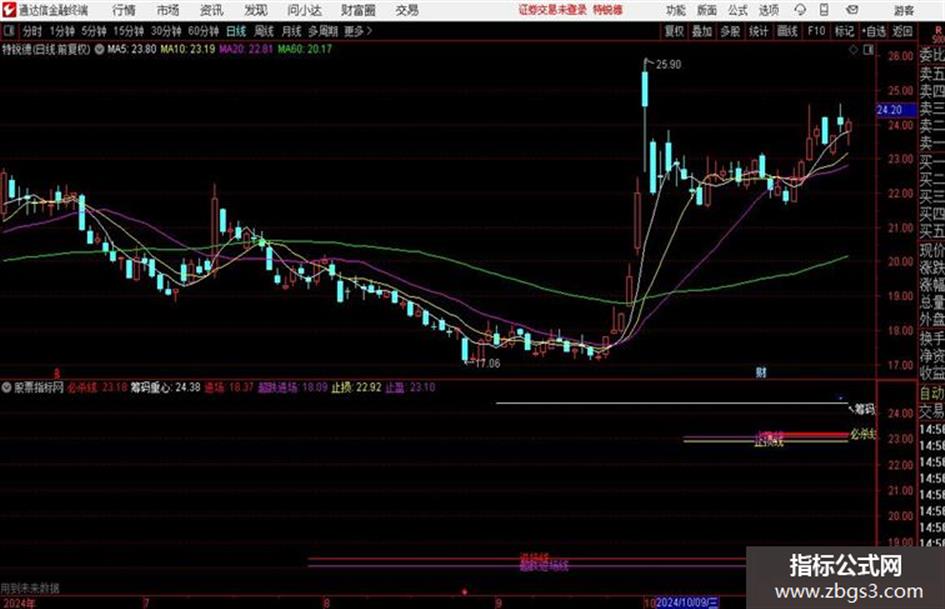This screenshot has width=945, height=609.
Task: Click the MA60: 20.17 indicator value
Action: (x=304, y=49)
